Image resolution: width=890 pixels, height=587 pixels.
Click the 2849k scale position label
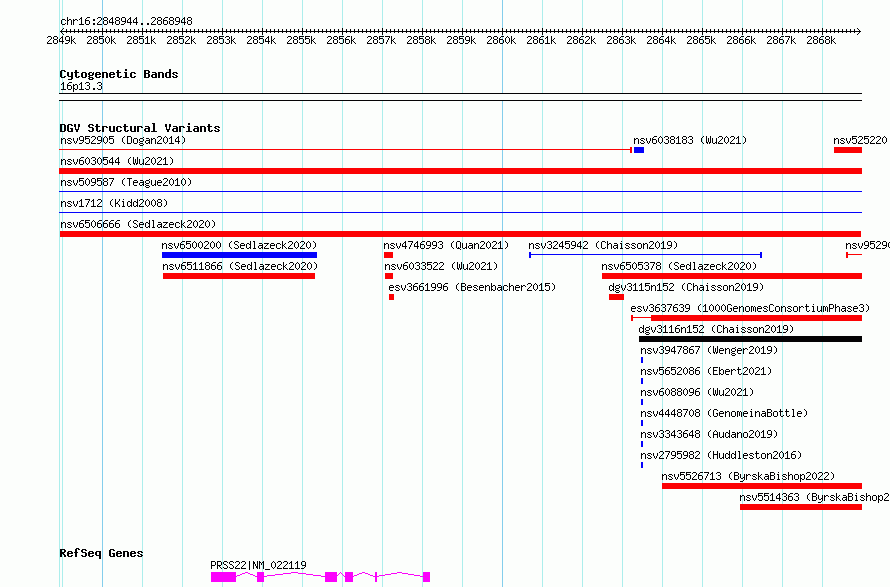(x=61, y=40)
